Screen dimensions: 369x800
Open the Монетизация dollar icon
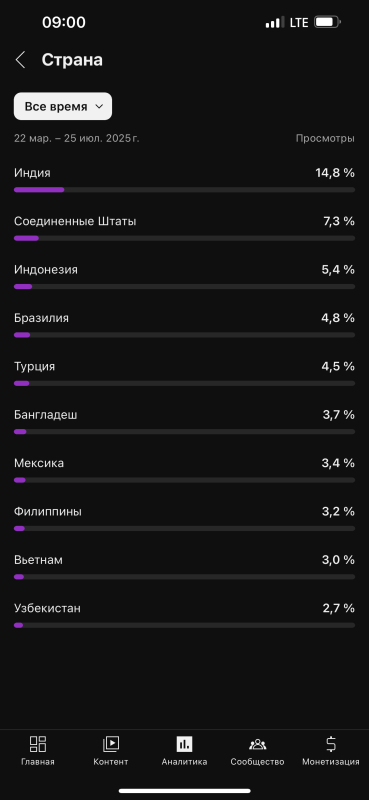point(331,744)
